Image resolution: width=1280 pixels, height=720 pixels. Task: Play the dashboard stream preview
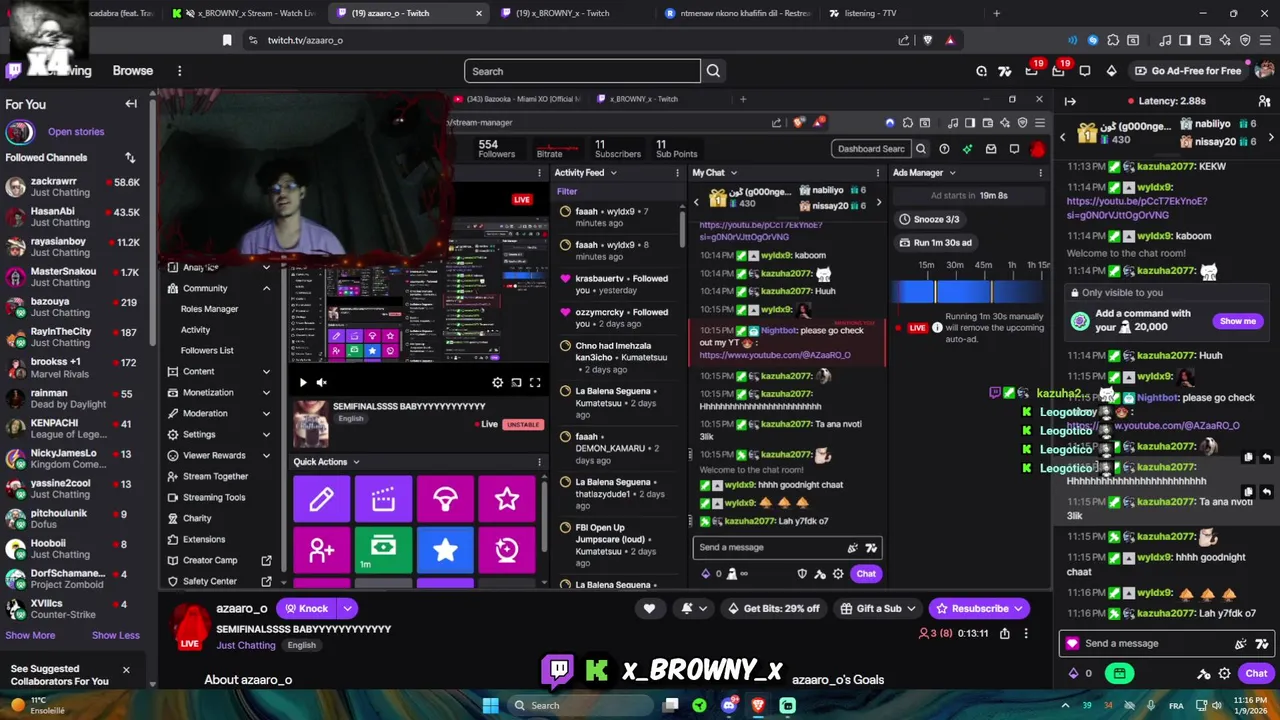tap(303, 382)
